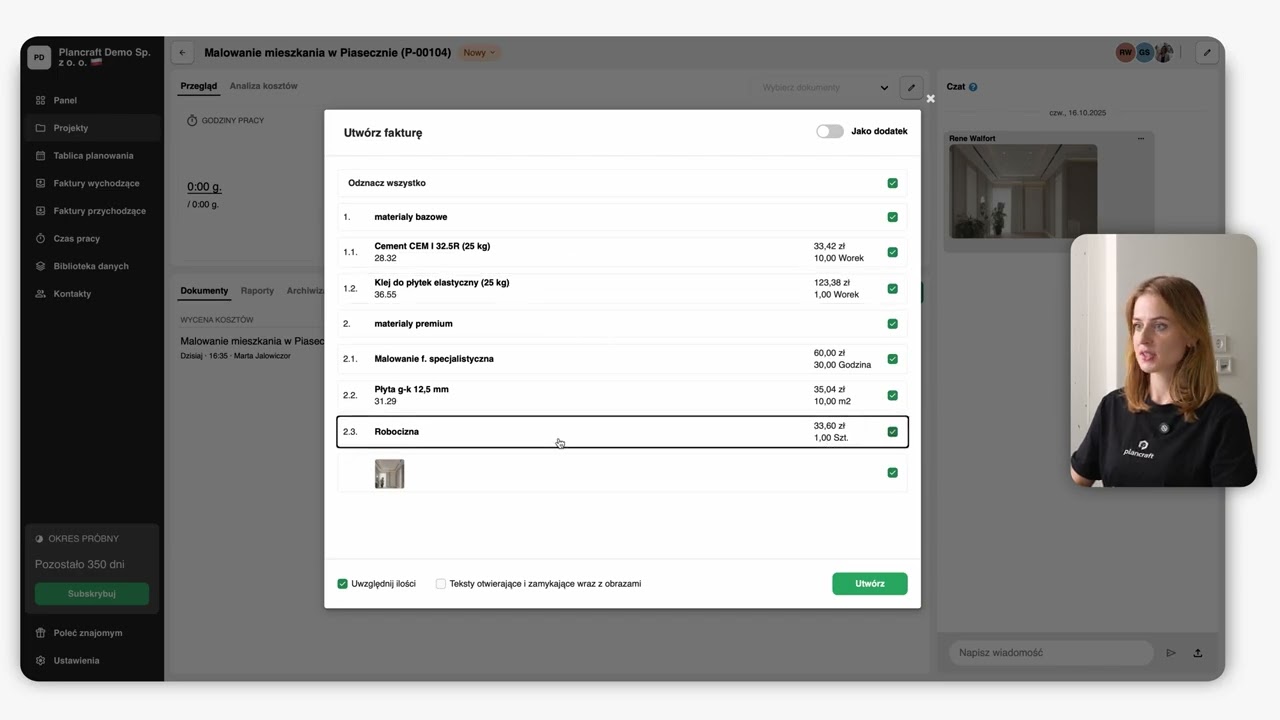Switch to the Raporty tab
Screen dimensions: 1280x720
(x=257, y=291)
